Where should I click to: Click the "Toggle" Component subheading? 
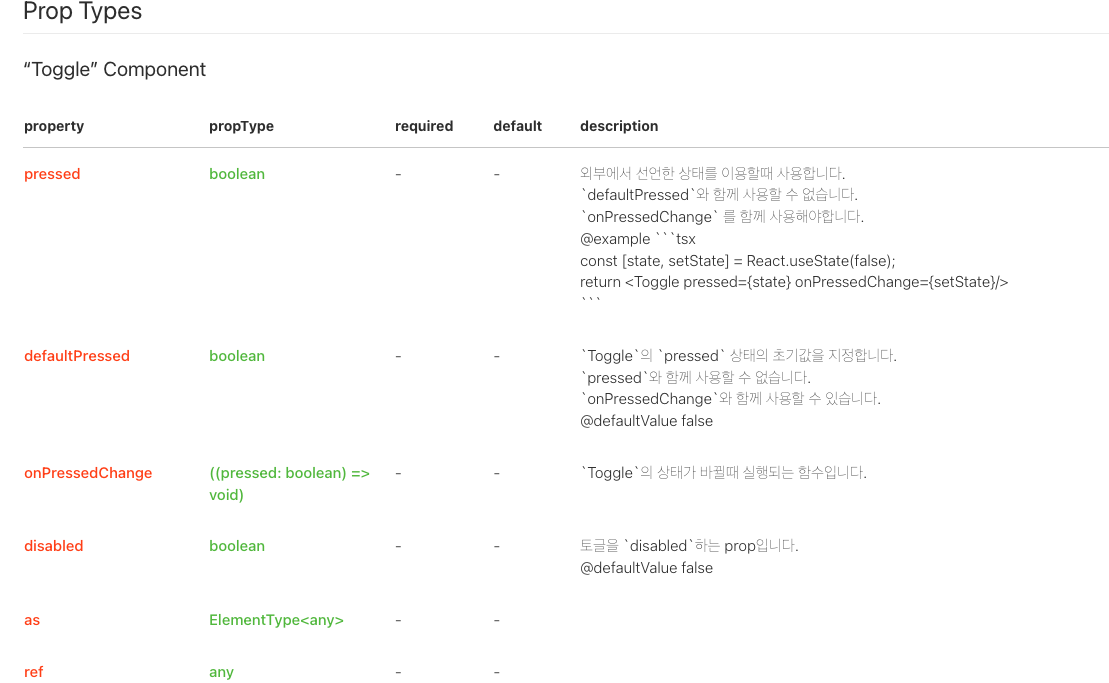tap(115, 69)
